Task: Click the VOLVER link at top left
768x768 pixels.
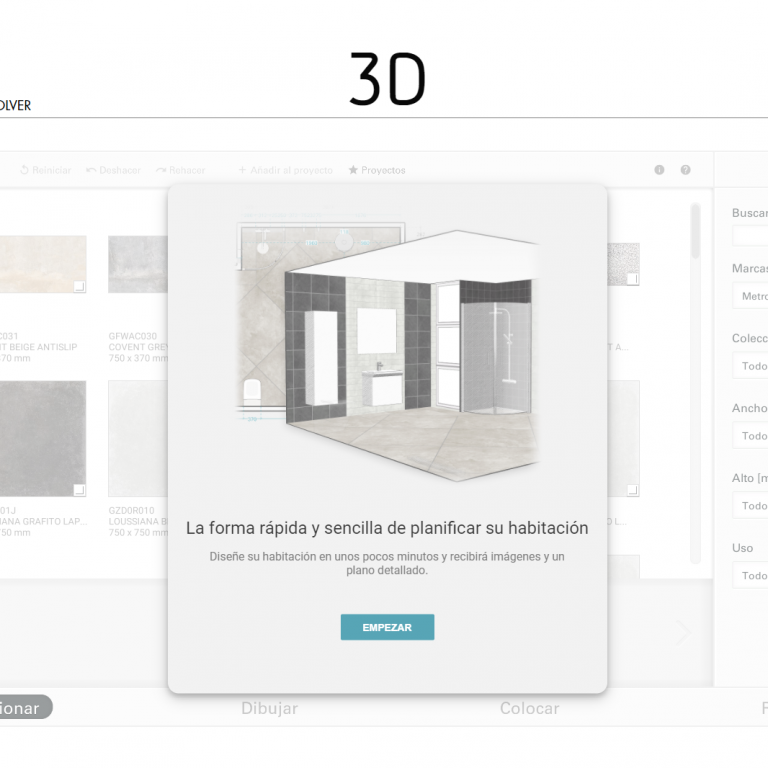Action: pyautogui.click(x=15, y=106)
